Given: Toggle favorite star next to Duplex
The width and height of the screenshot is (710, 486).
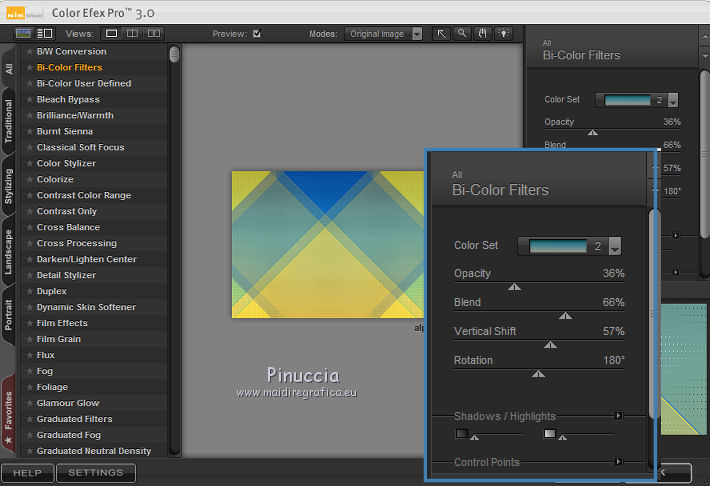Looking at the screenshot, I should coord(29,291).
